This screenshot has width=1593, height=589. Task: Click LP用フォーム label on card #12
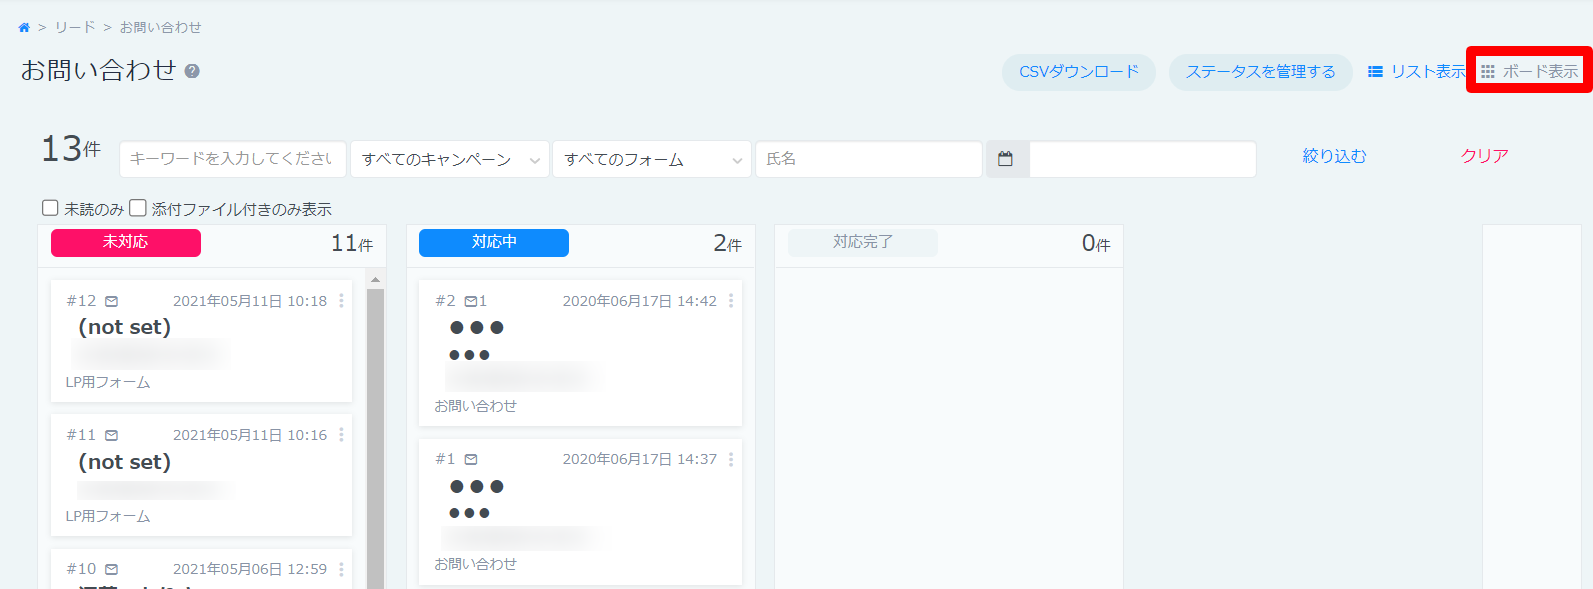coord(108,382)
